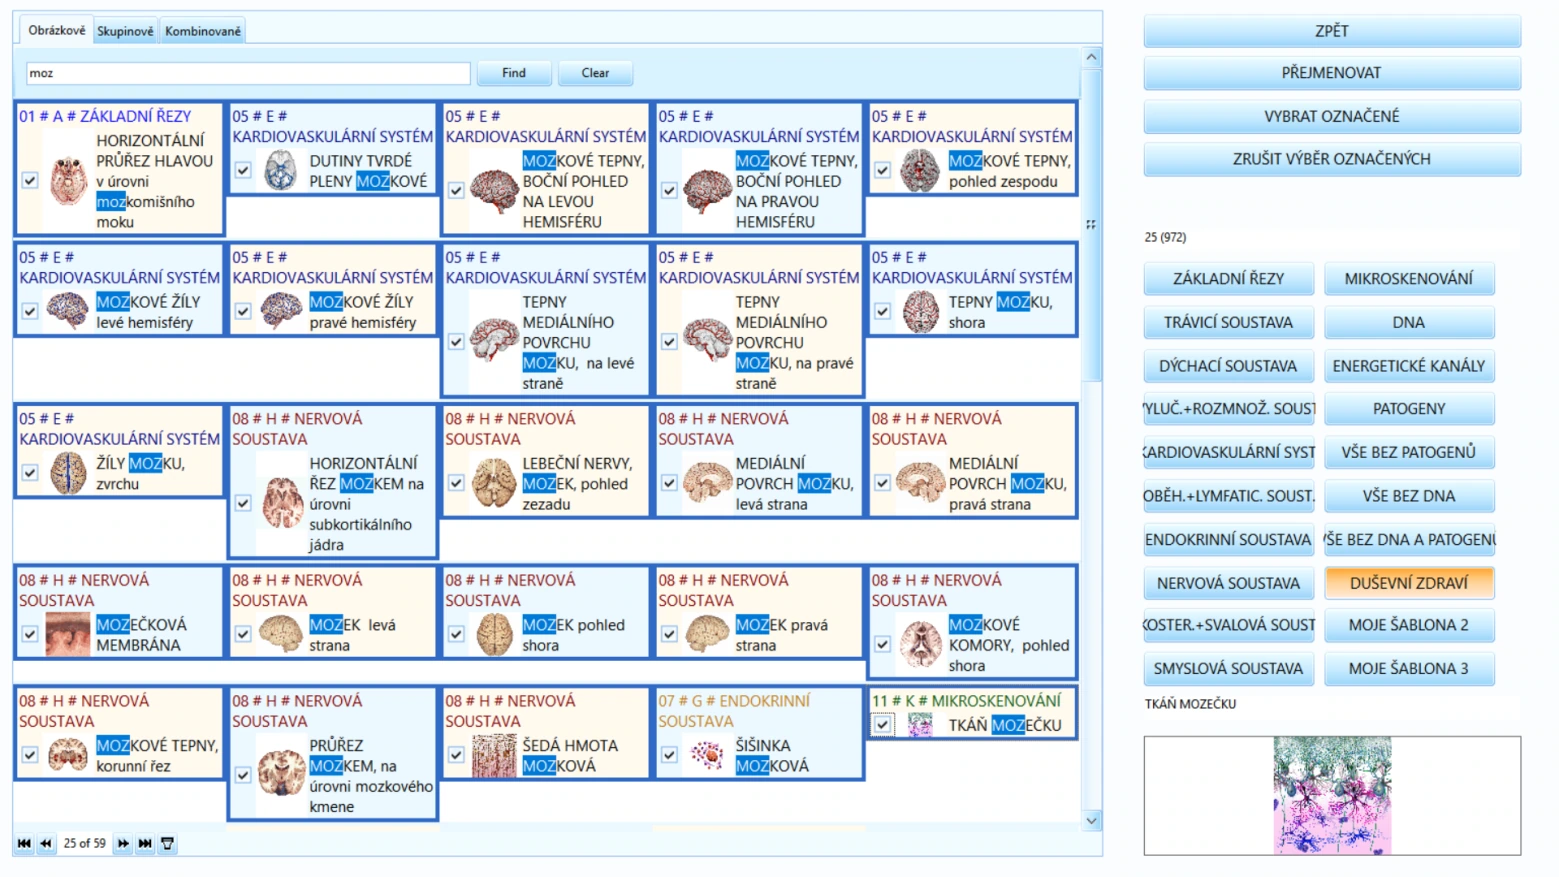Click ZRUŠIT VÝBĚR OZNAČENÝCH button

coord(1332,159)
